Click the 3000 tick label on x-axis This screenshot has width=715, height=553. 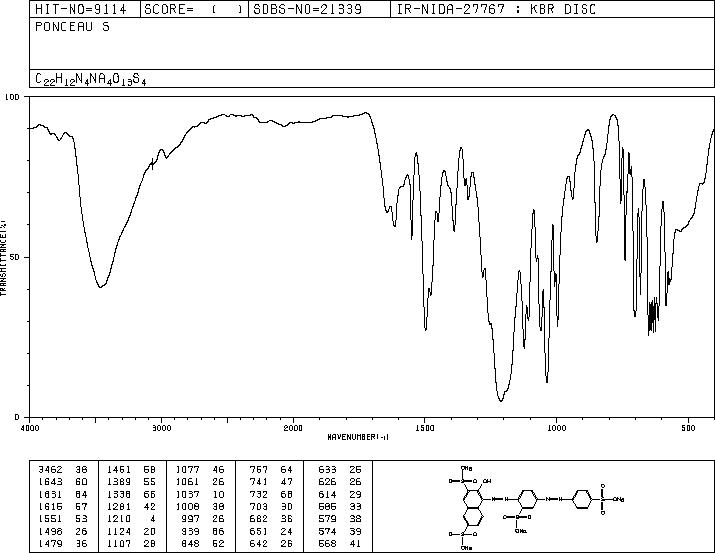[x=161, y=428]
